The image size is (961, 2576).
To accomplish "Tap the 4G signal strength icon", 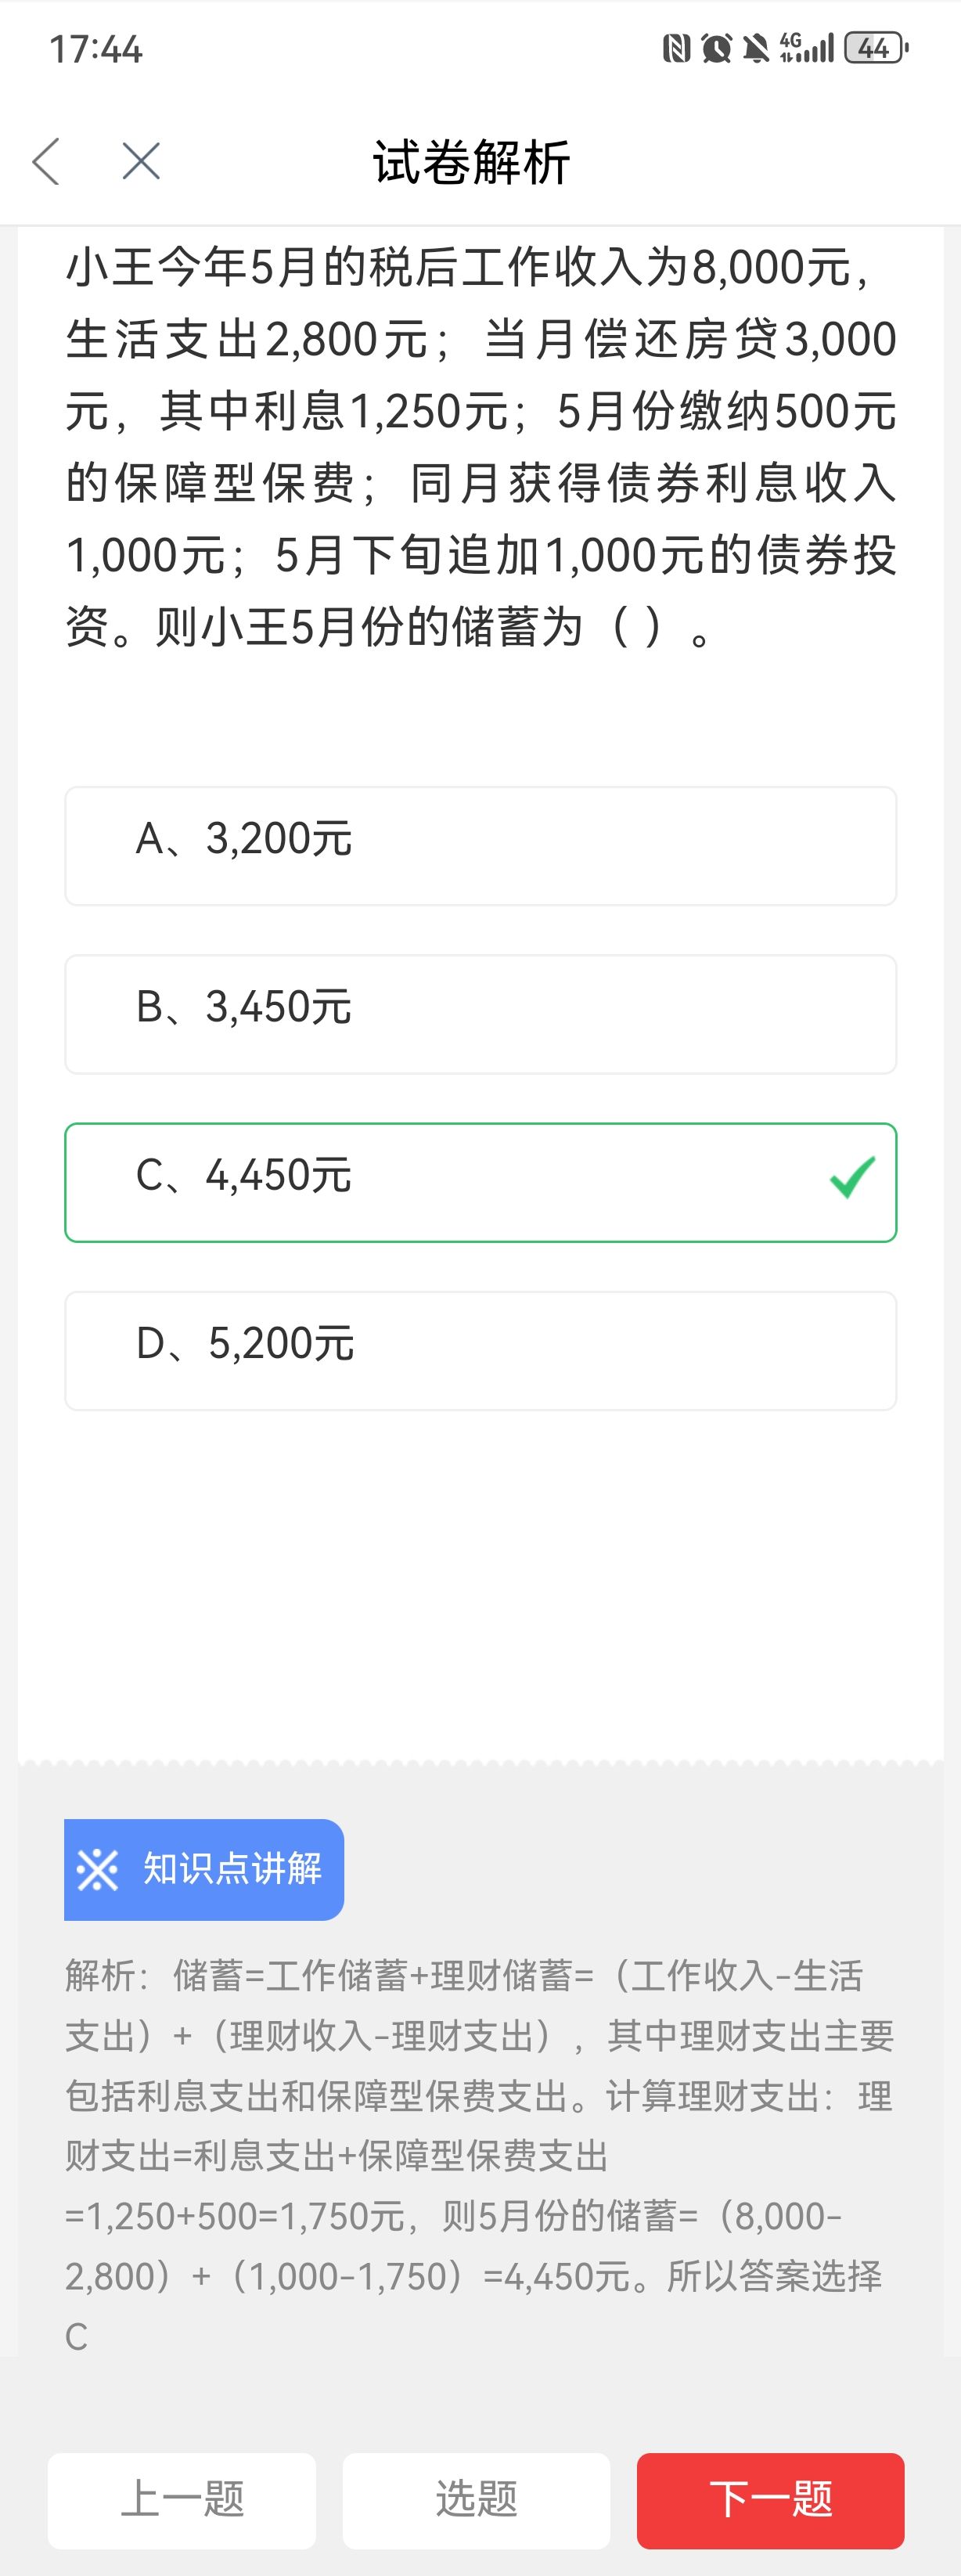I will (806, 47).
